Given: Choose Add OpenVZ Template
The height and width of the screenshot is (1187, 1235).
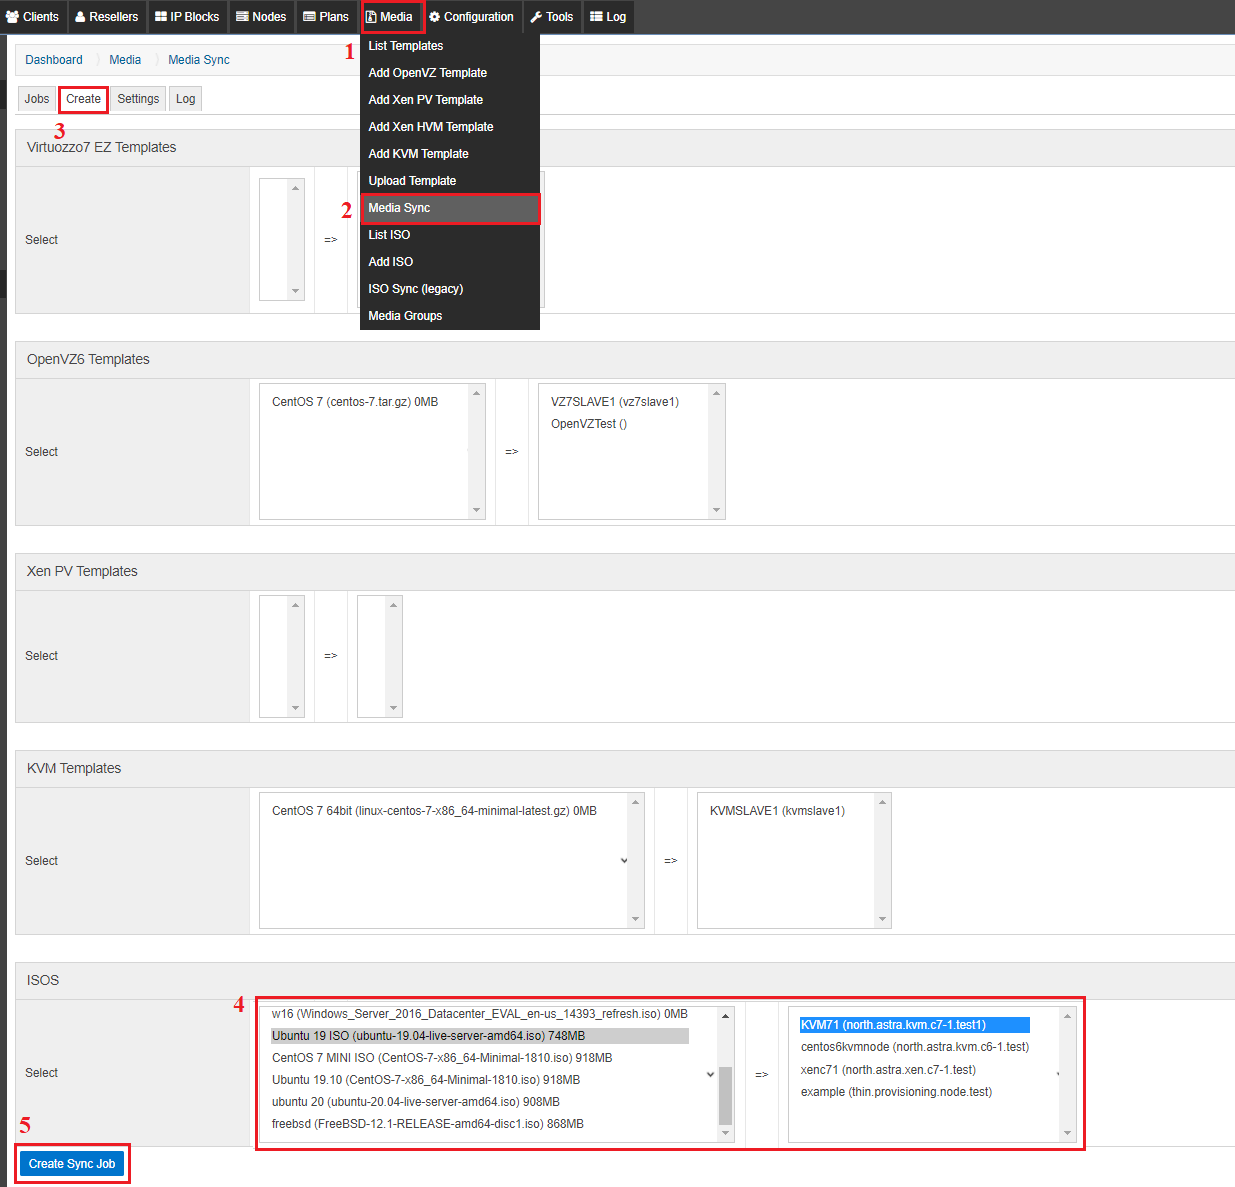Looking at the screenshot, I should pyautogui.click(x=450, y=73).
